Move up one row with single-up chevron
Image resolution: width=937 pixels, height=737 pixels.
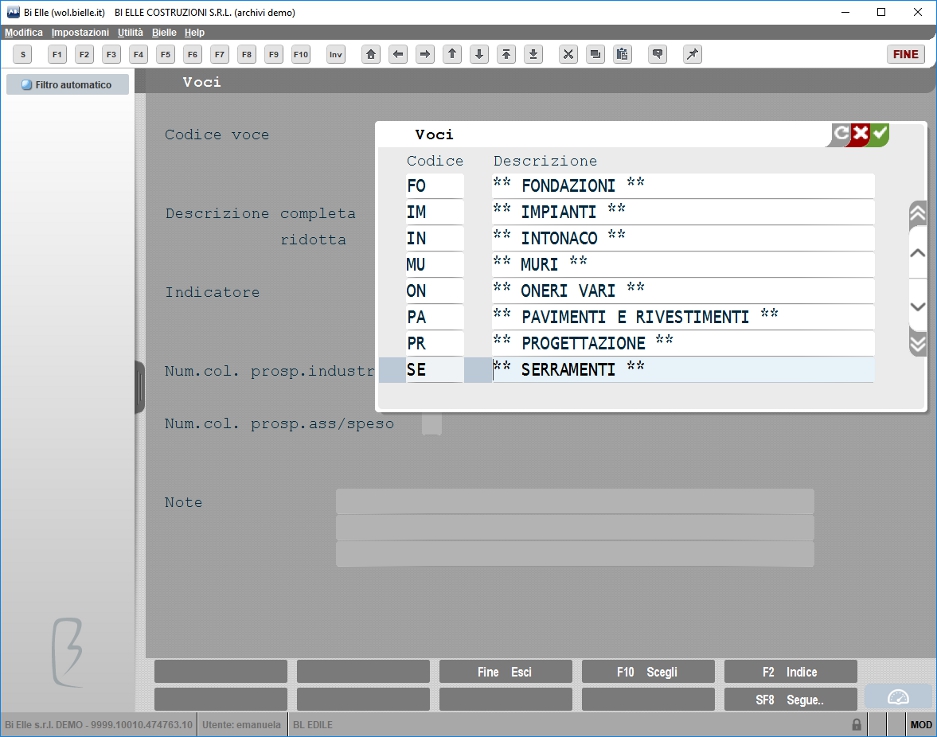pos(917,253)
